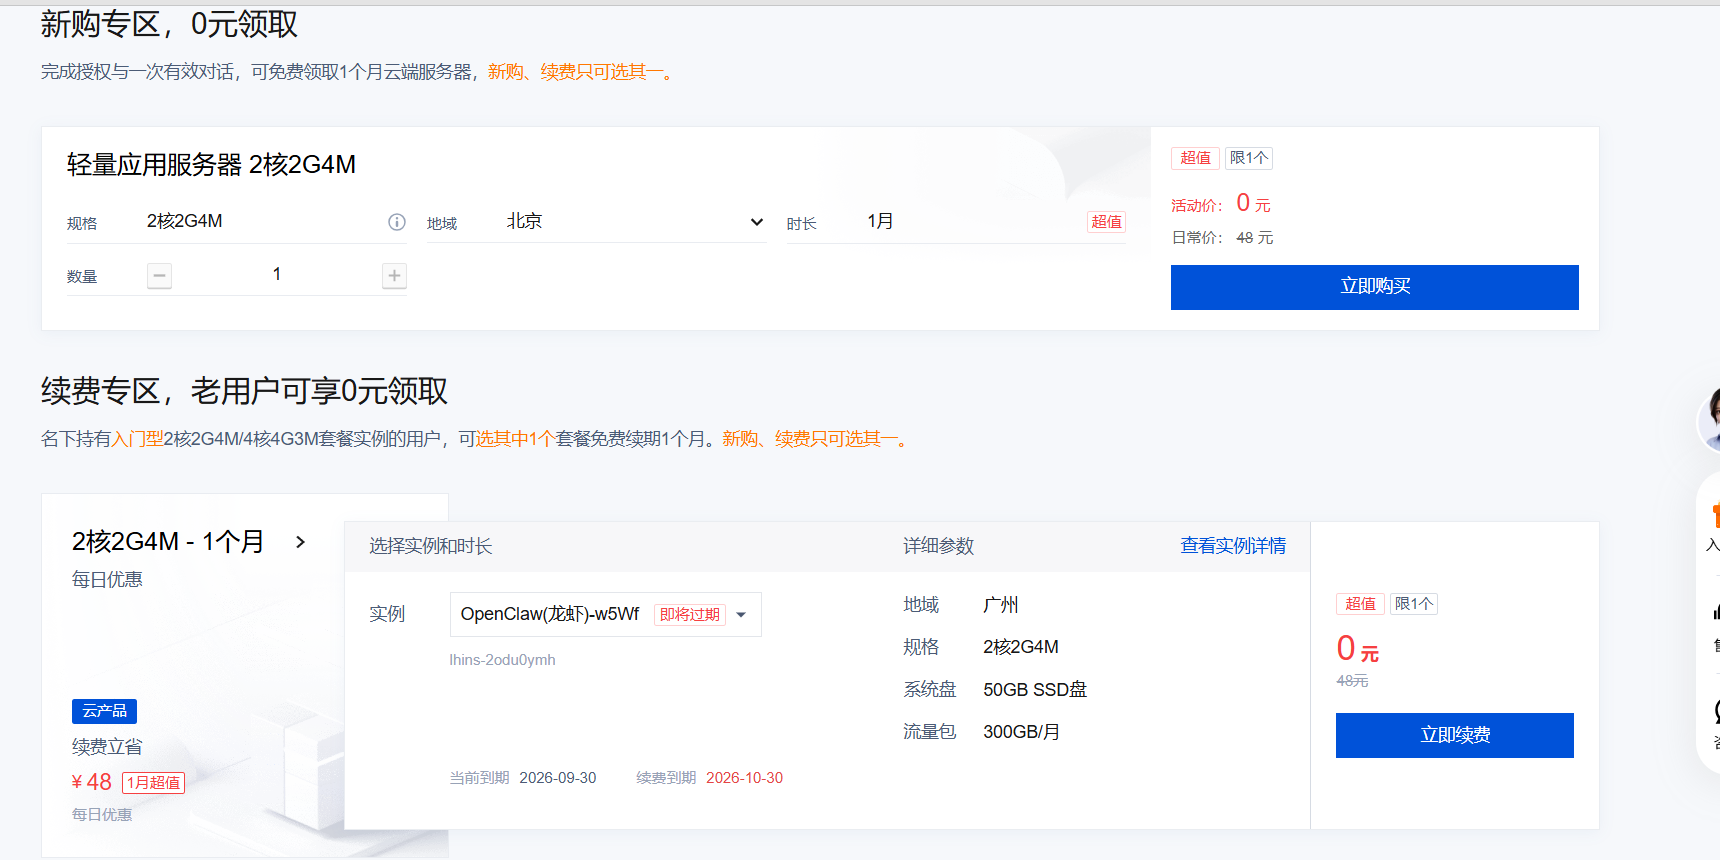The width and height of the screenshot is (1720, 860).
Task: Click the 选择实例和时长 header
Action: [430, 546]
